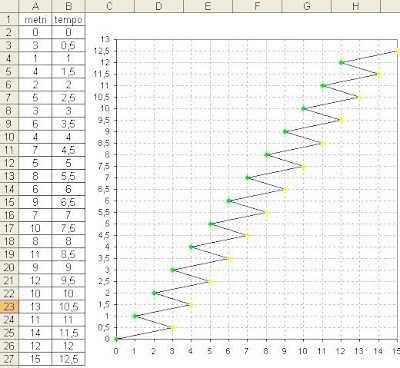The height and width of the screenshot is (368, 400).
Task: Select row 18 header
Action: (x=9, y=241)
